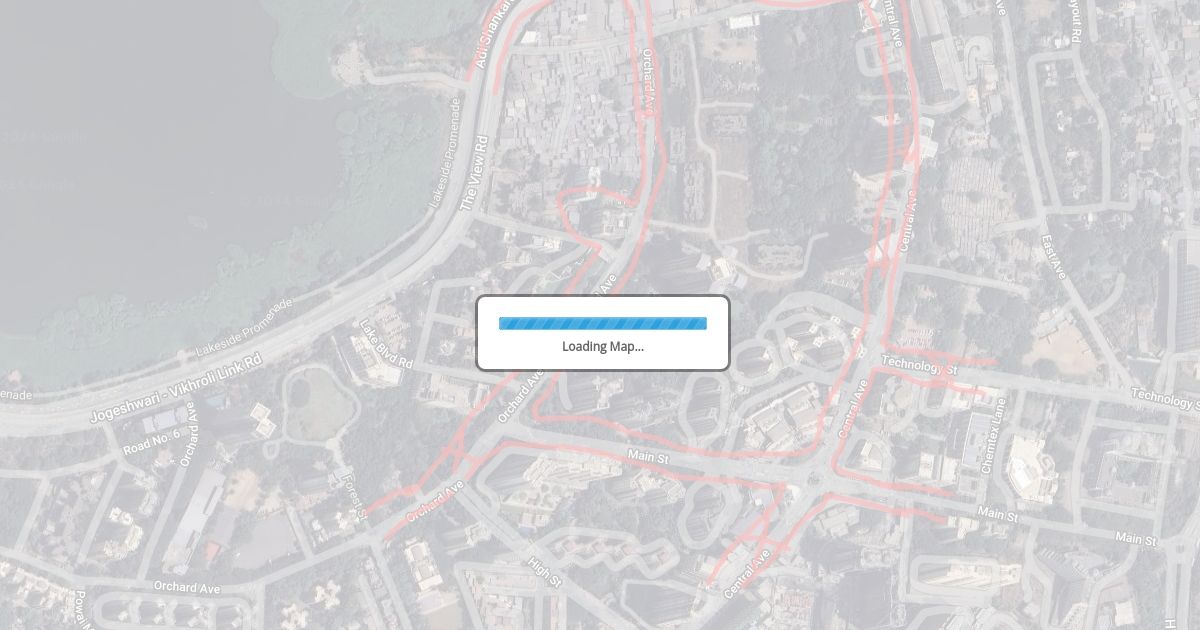Click the Chemtex Lane label

[x=996, y=434]
